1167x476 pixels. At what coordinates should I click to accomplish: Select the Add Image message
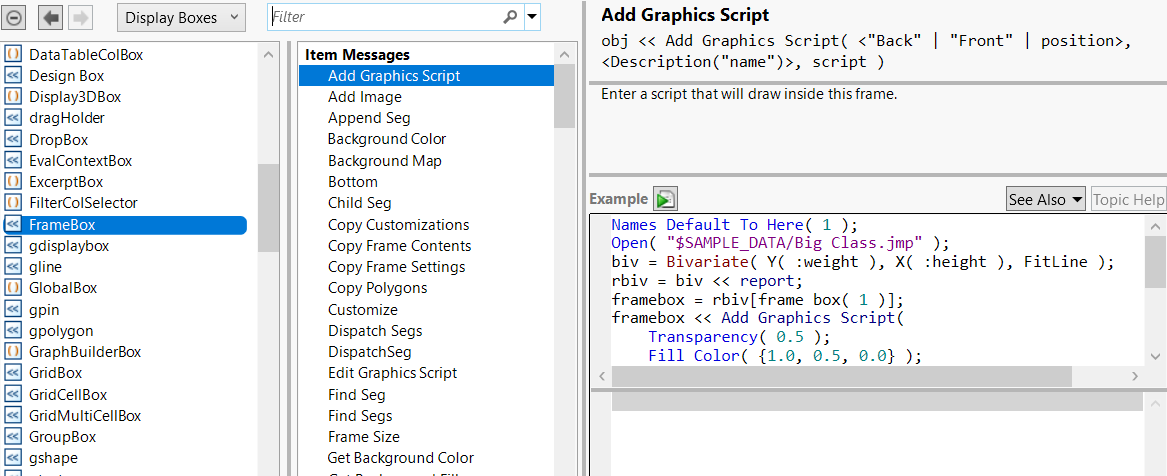click(365, 97)
